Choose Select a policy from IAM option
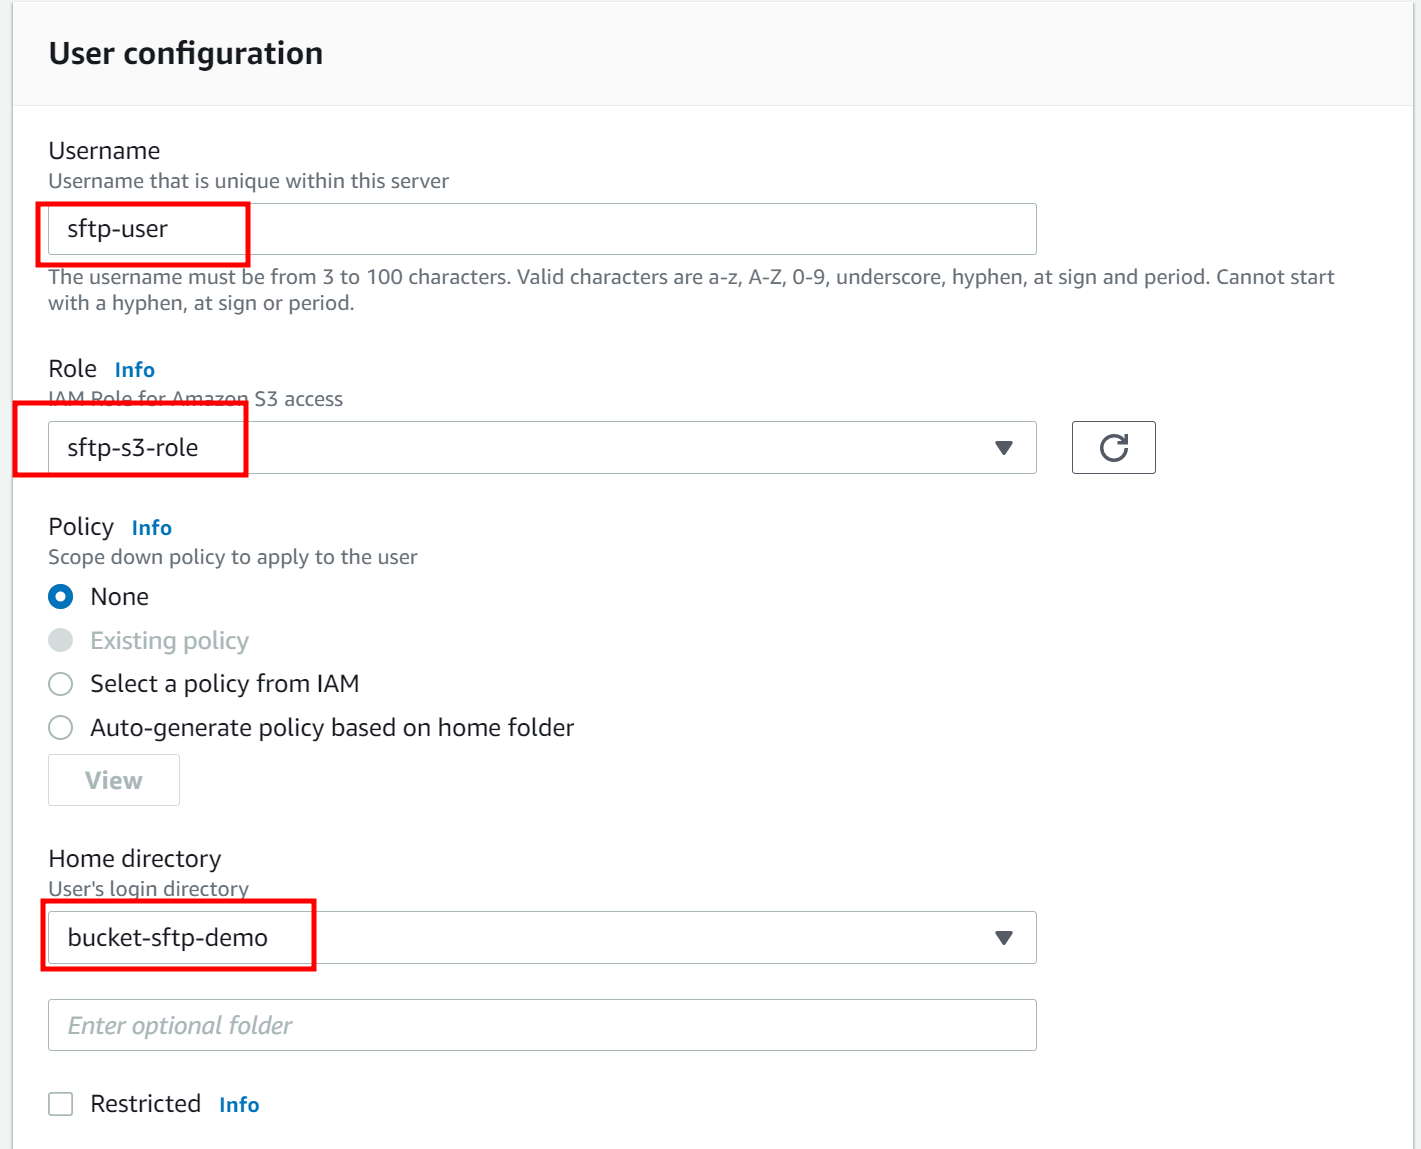 [61, 684]
